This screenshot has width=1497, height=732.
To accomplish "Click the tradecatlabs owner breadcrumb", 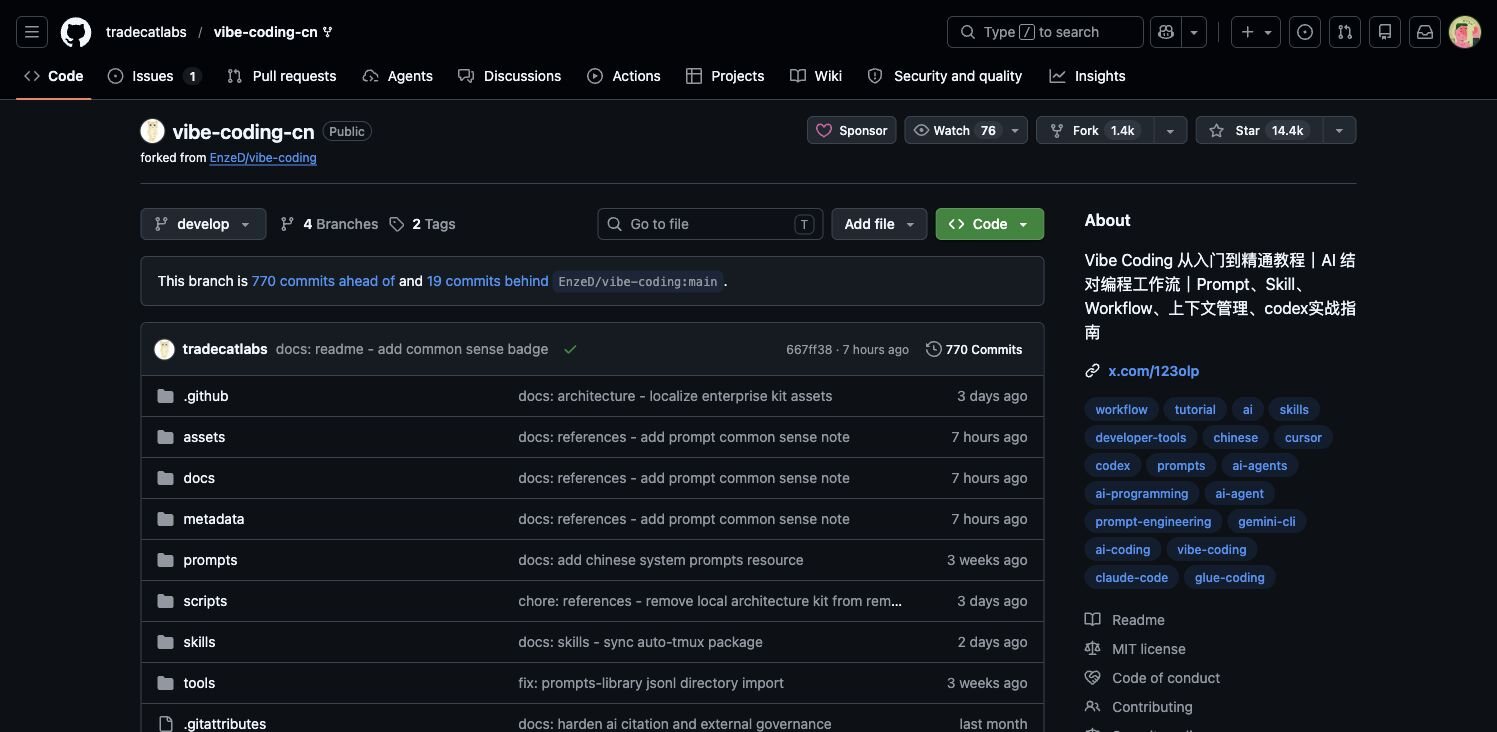I will click(146, 32).
